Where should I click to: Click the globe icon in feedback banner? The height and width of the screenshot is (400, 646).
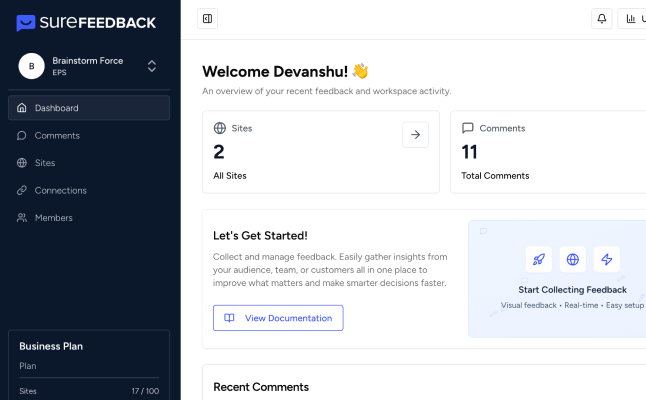tap(573, 259)
